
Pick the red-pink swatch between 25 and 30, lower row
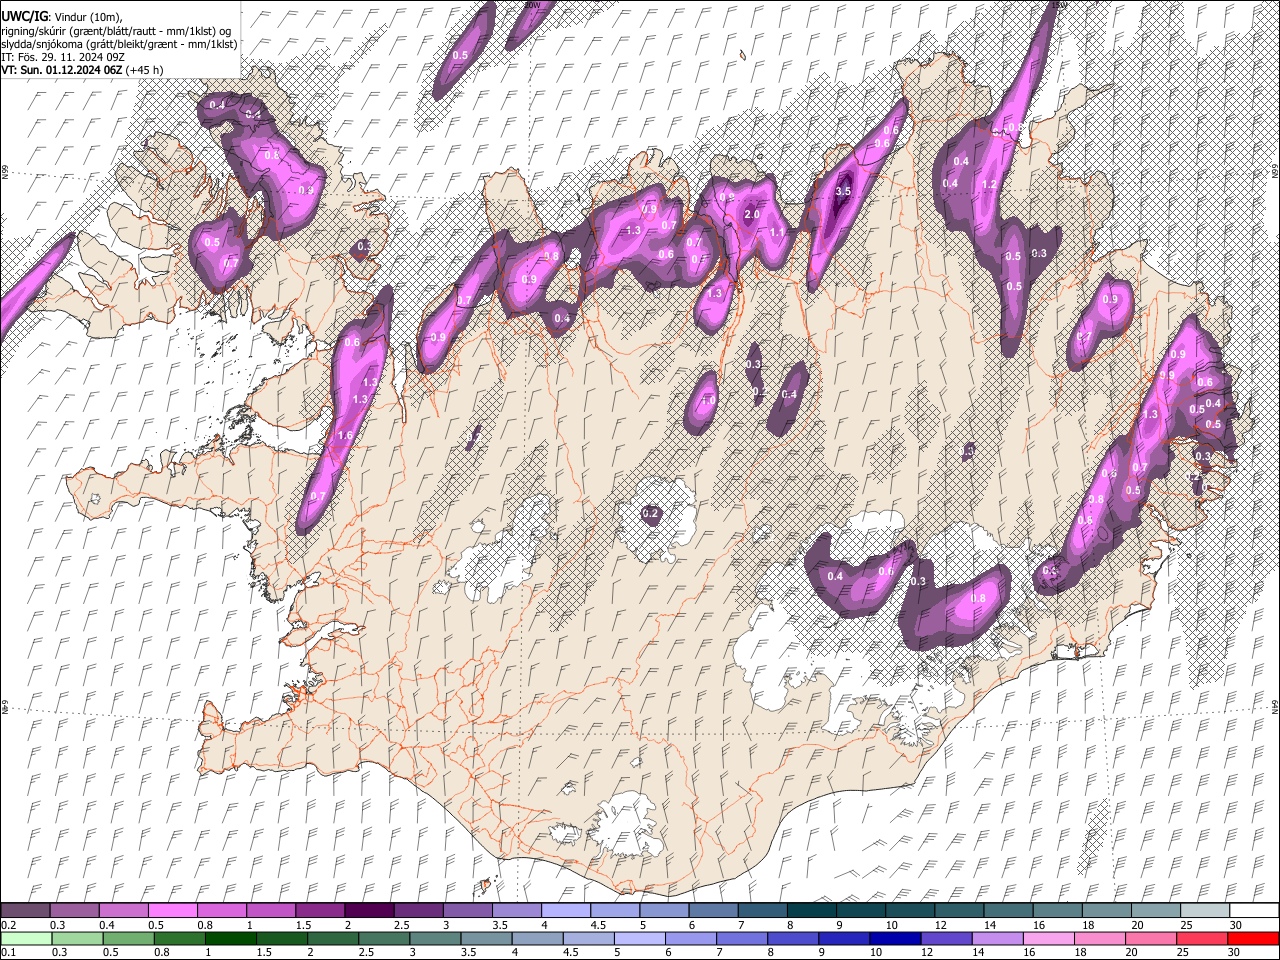pos(1202,939)
